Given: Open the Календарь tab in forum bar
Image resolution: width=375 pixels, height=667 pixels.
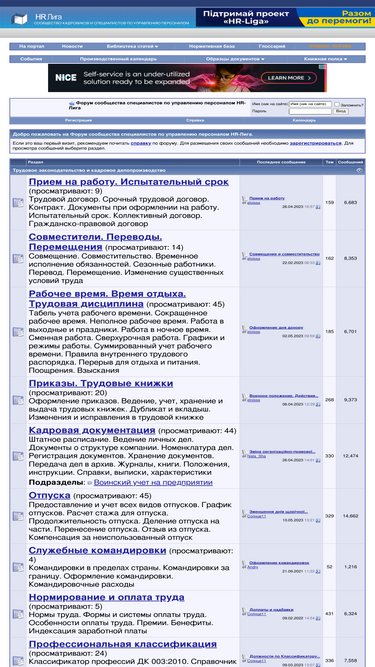Looking at the screenshot, I should tap(304, 120).
